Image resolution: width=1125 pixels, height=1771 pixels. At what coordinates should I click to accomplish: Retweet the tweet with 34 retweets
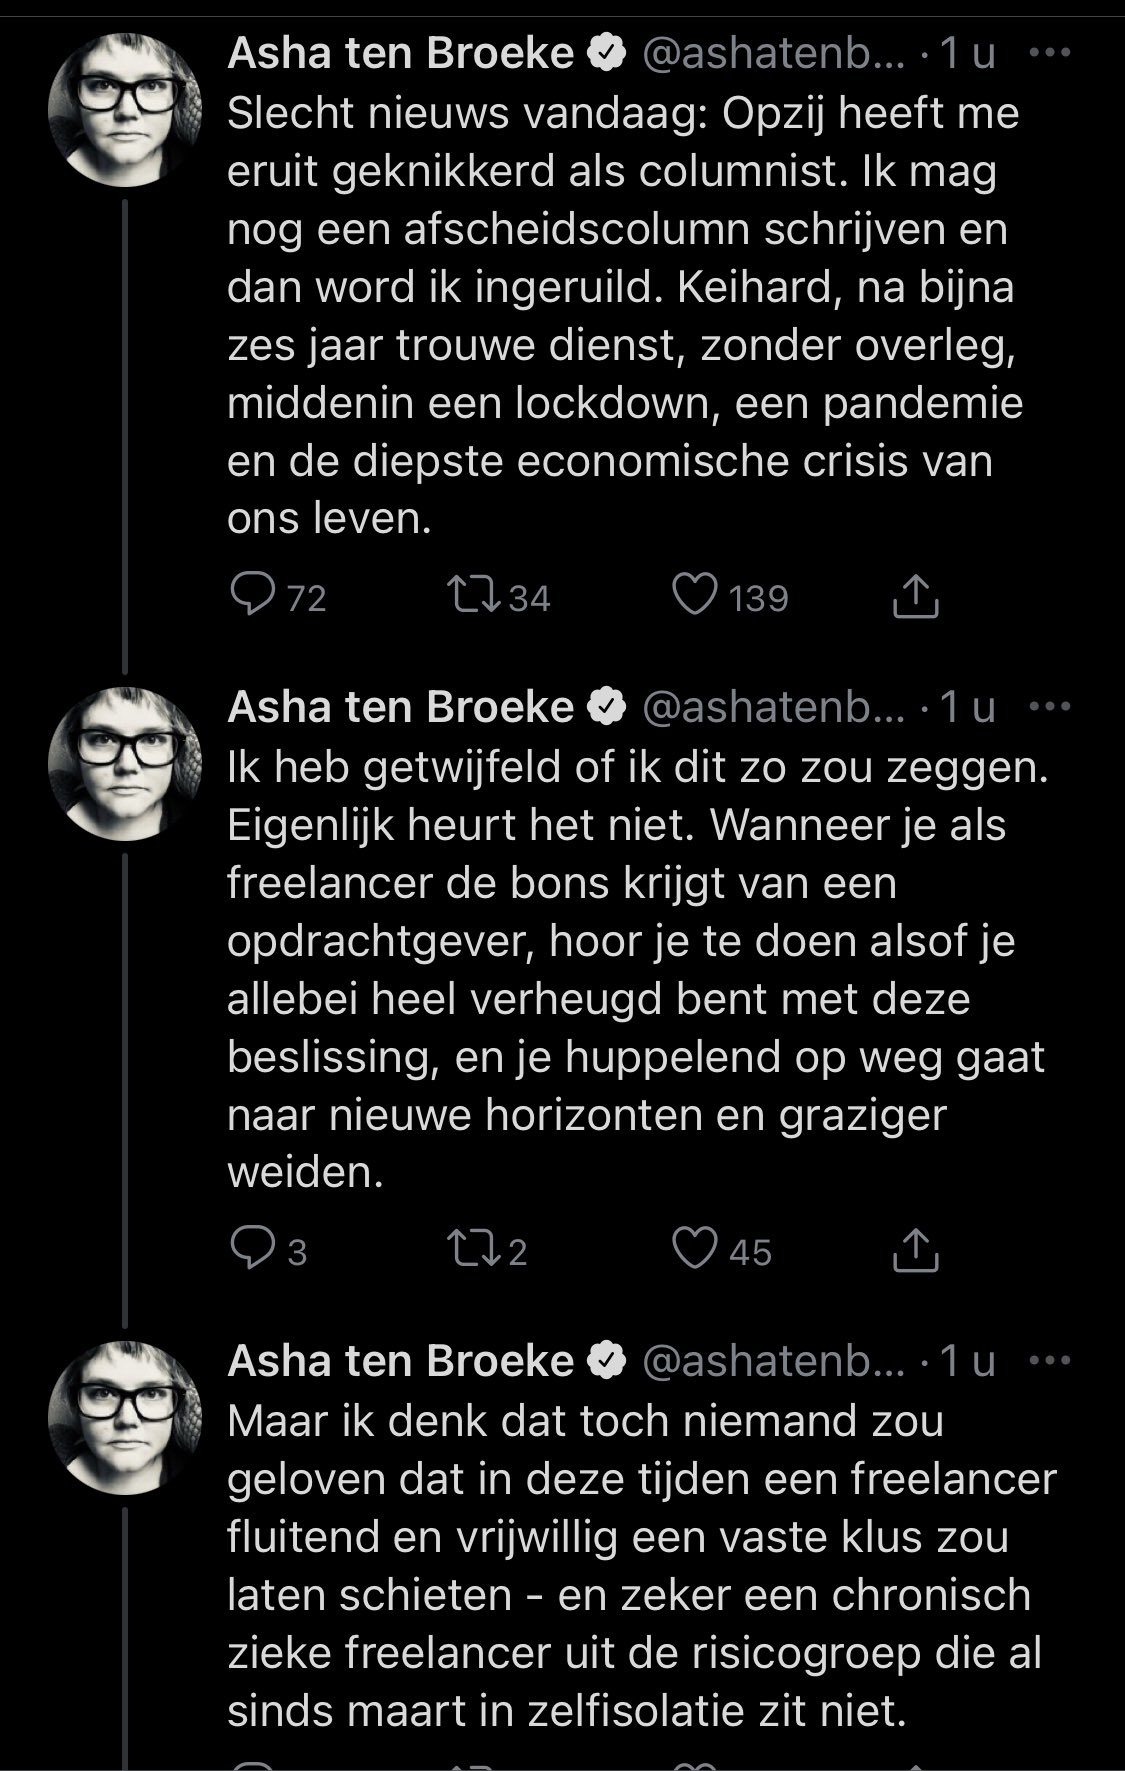(474, 596)
